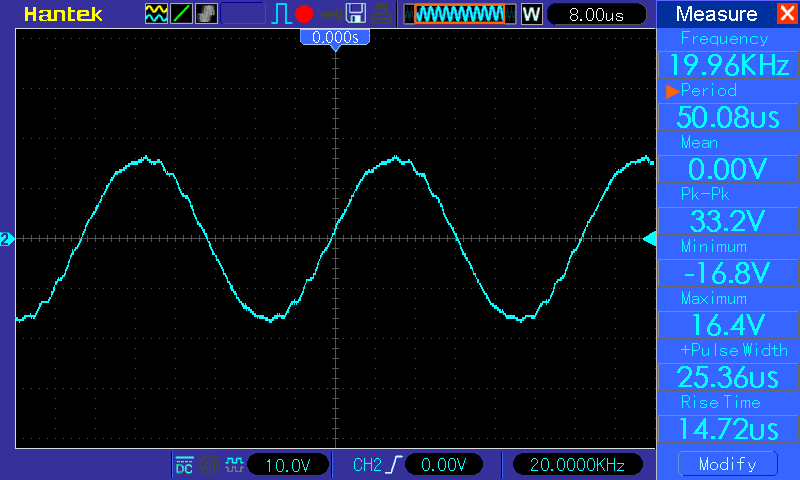The height and width of the screenshot is (480, 800).
Task: Click the 20 bandwidth limit icon
Action: coord(209,465)
